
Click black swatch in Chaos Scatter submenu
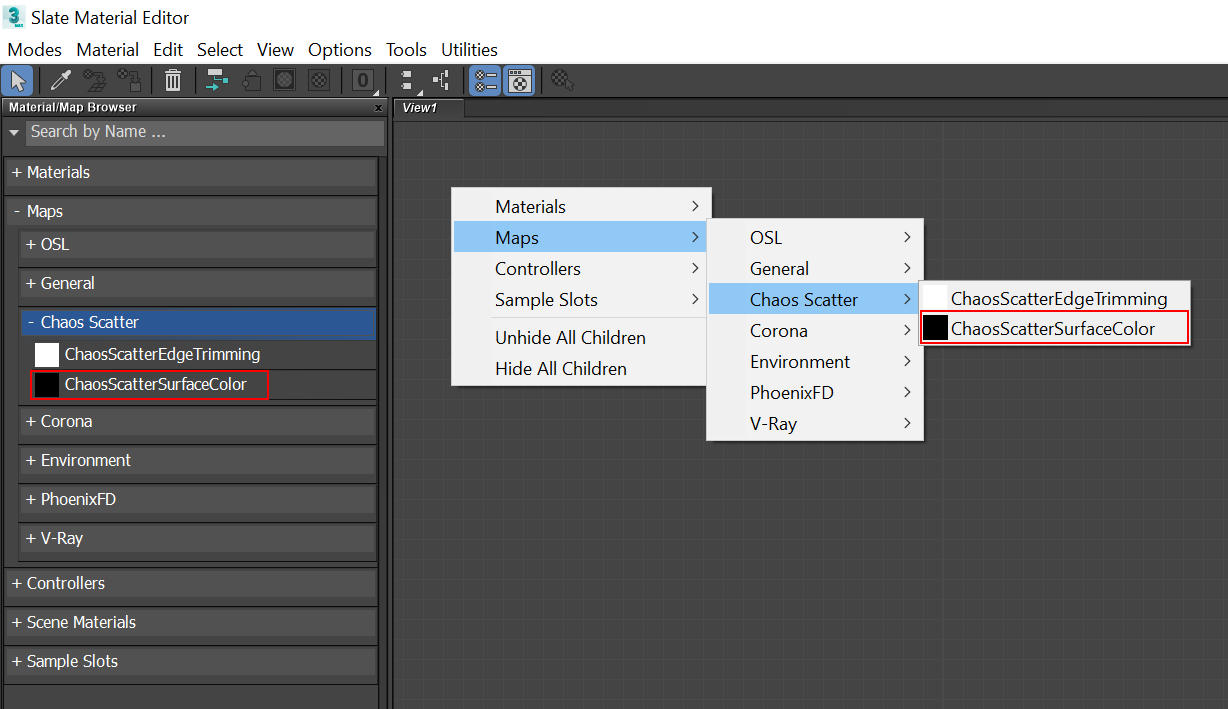(935, 328)
